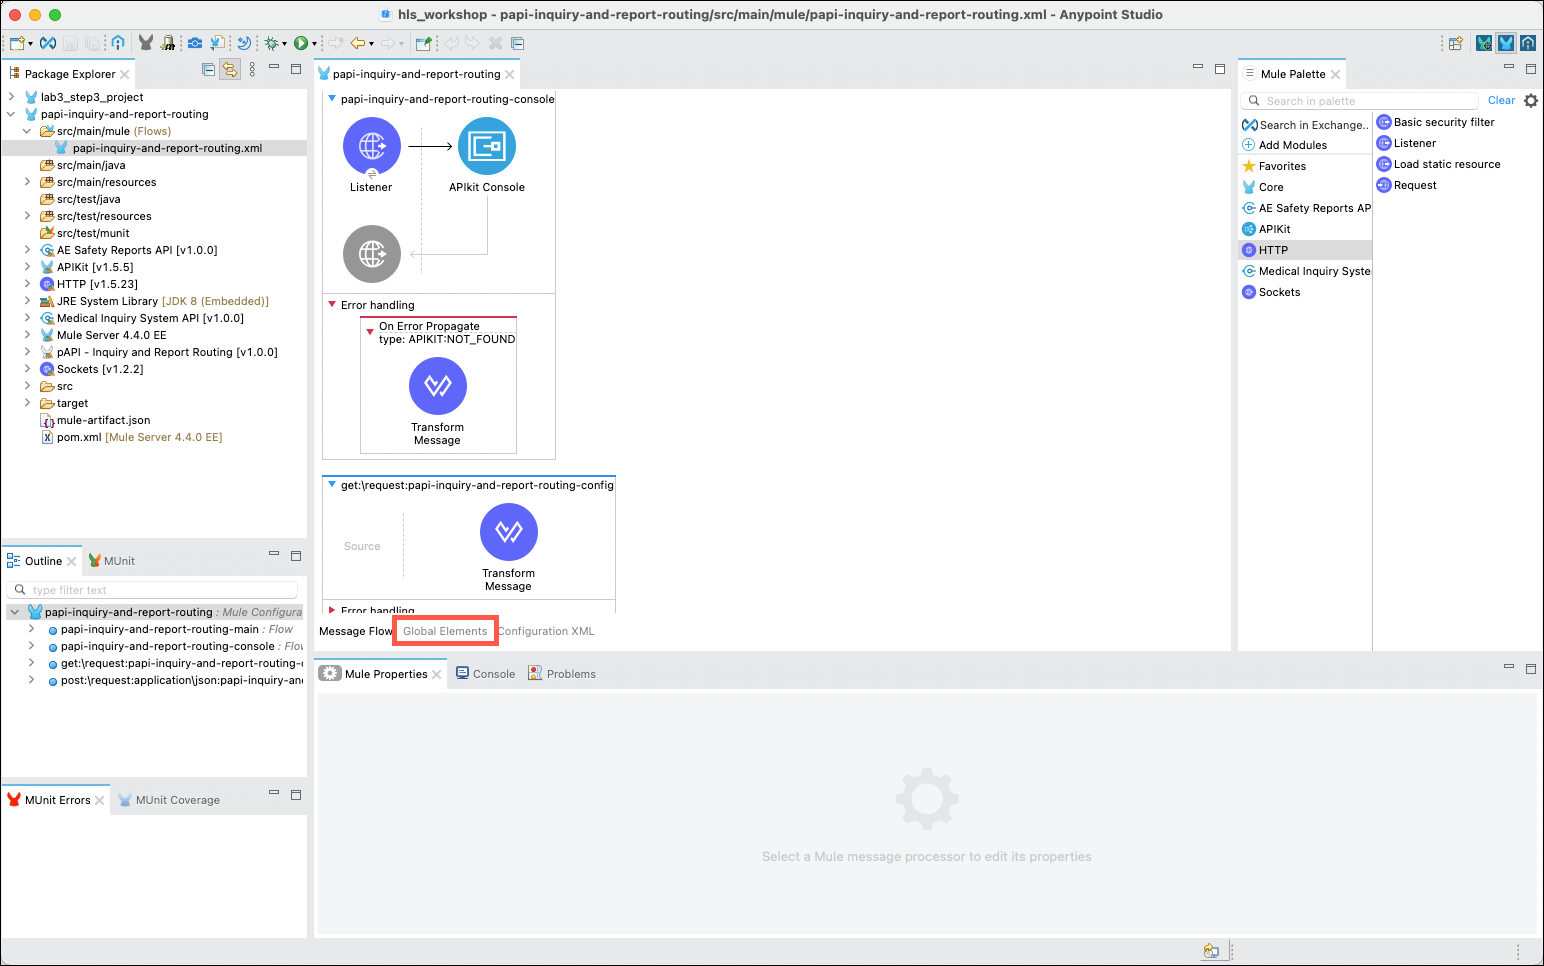
Task: Click Add Modules in the palette
Action: click(1284, 145)
